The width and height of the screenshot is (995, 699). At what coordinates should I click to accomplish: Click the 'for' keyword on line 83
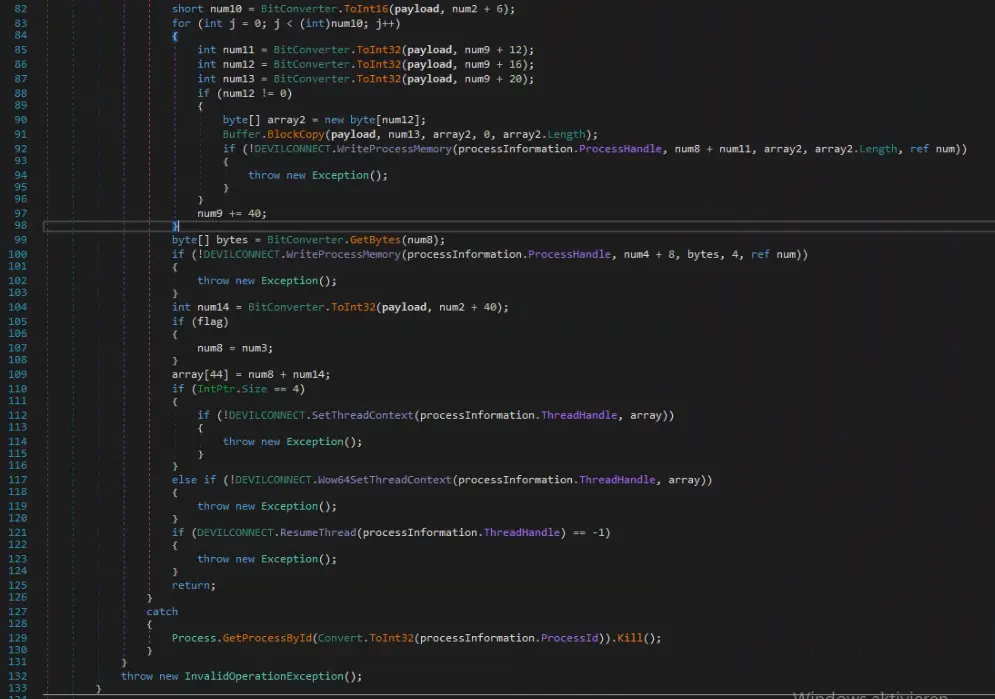181,23
